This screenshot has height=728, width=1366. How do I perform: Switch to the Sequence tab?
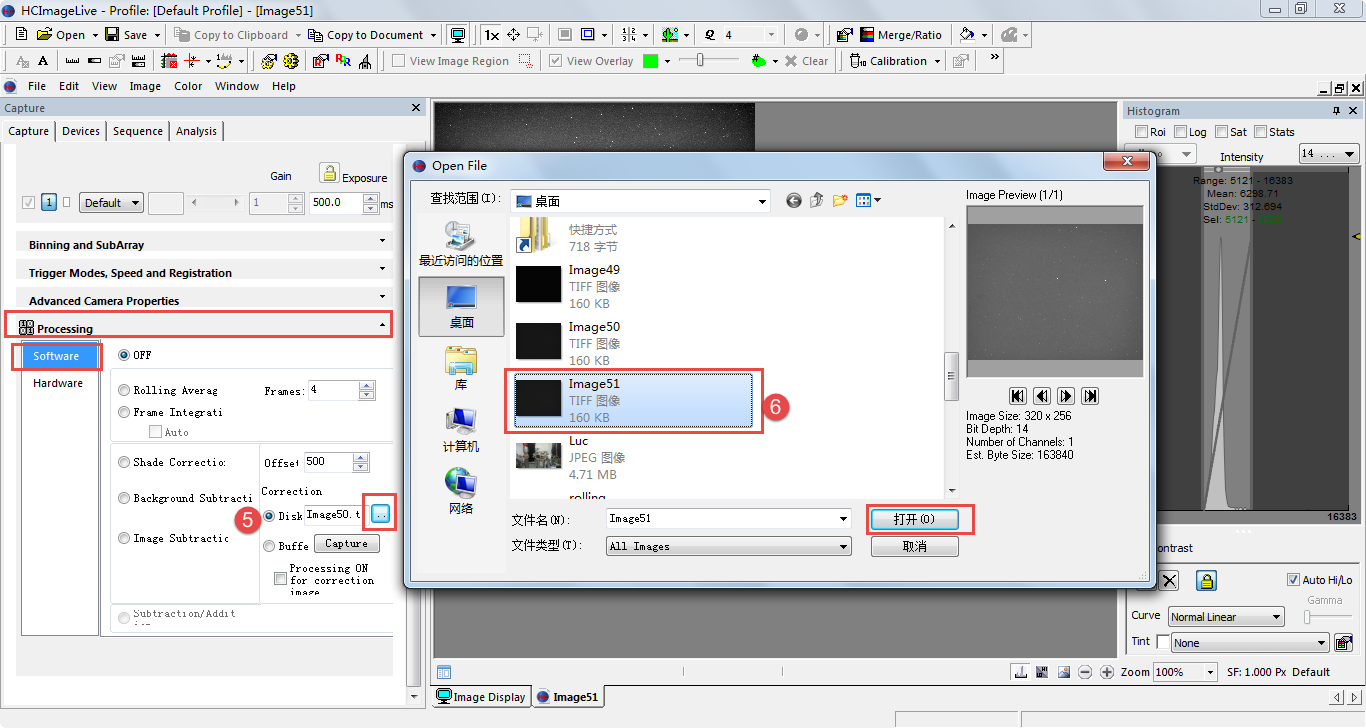coord(137,131)
